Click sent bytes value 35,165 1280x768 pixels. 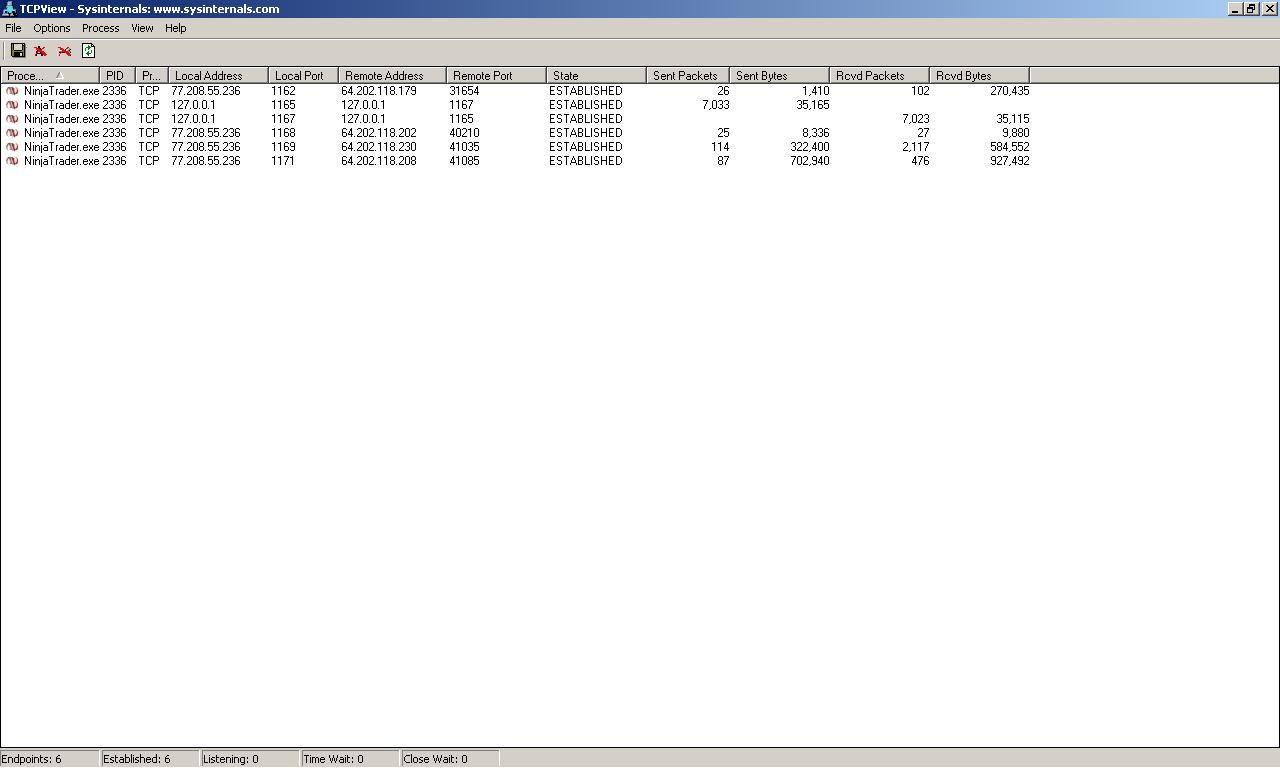pyautogui.click(x=813, y=105)
